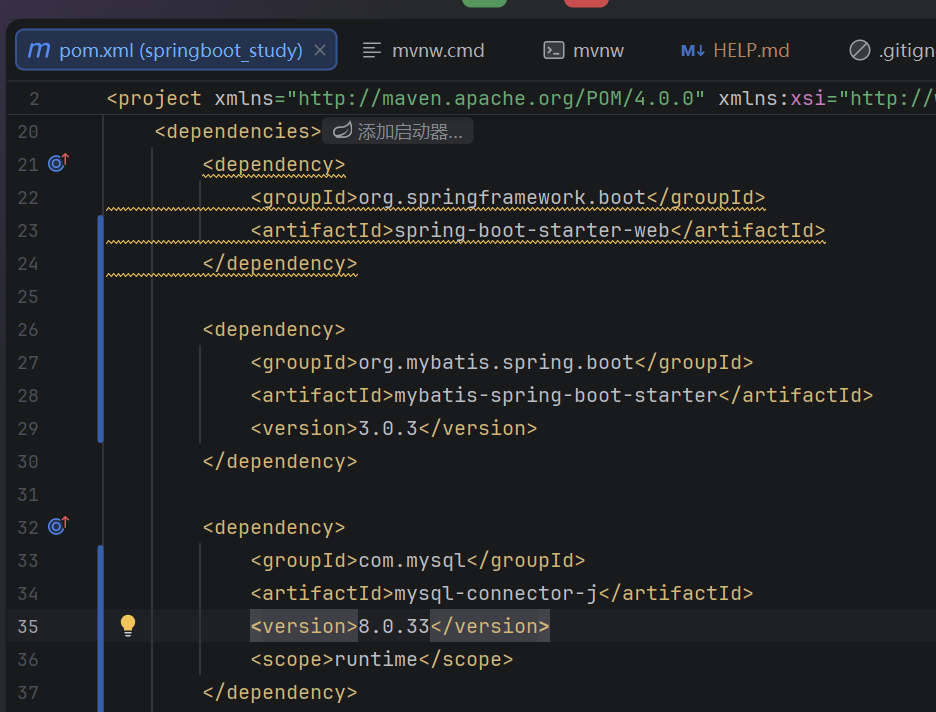Screen dimensions: 936x712
Task: Click the spring-boot-starter-web artifactId text
Action: (532, 230)
